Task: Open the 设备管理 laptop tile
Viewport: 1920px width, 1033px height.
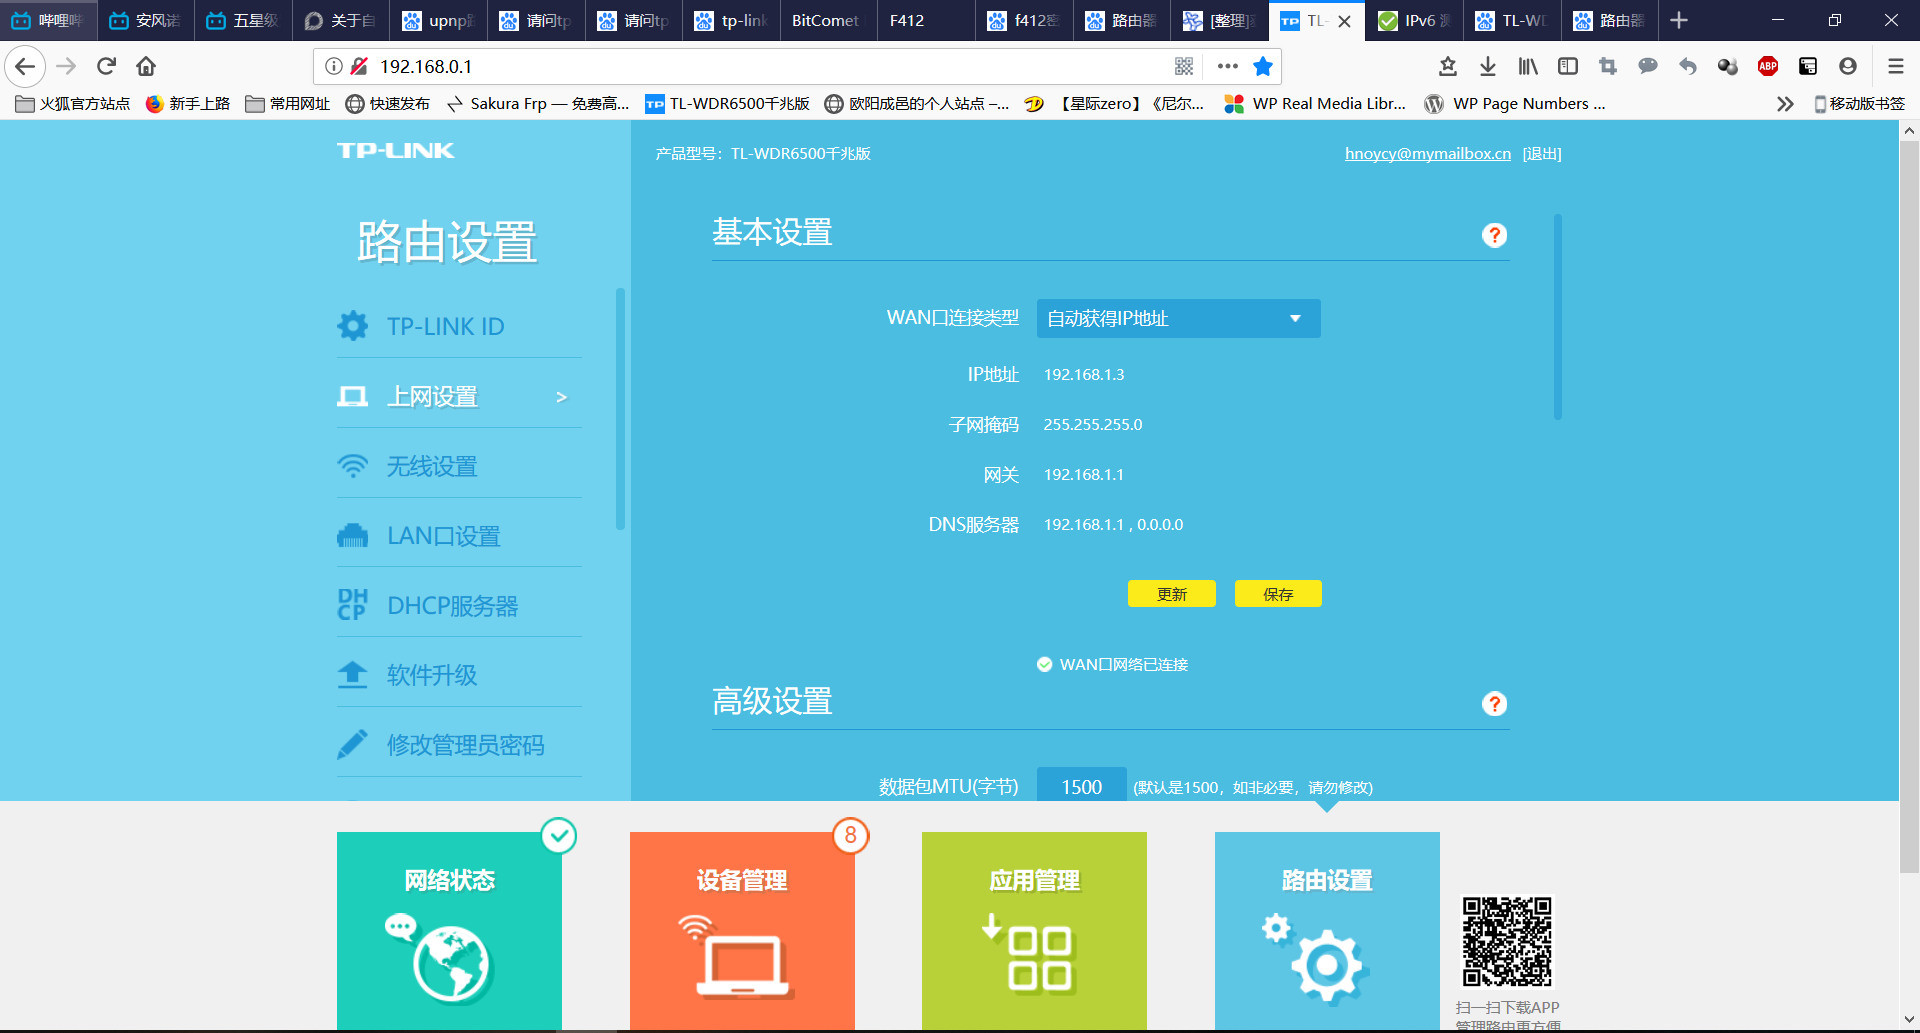Action: (741, 930)
